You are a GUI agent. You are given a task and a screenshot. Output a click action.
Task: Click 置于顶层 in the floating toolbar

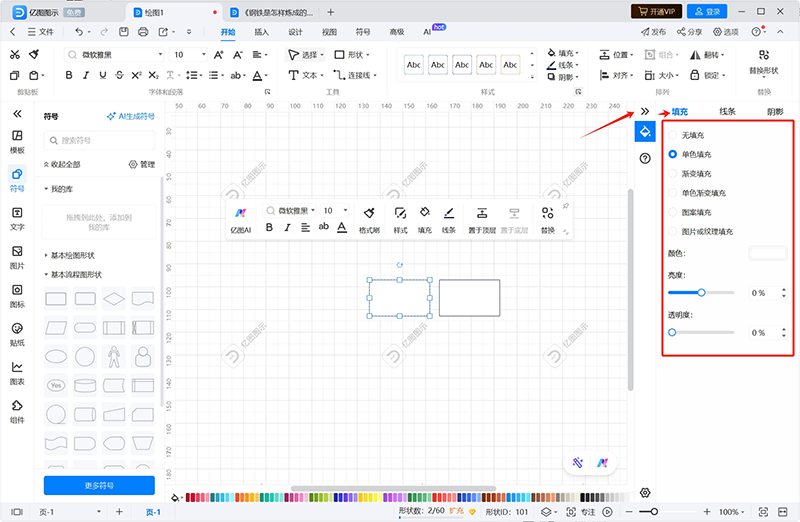[482, 220]
